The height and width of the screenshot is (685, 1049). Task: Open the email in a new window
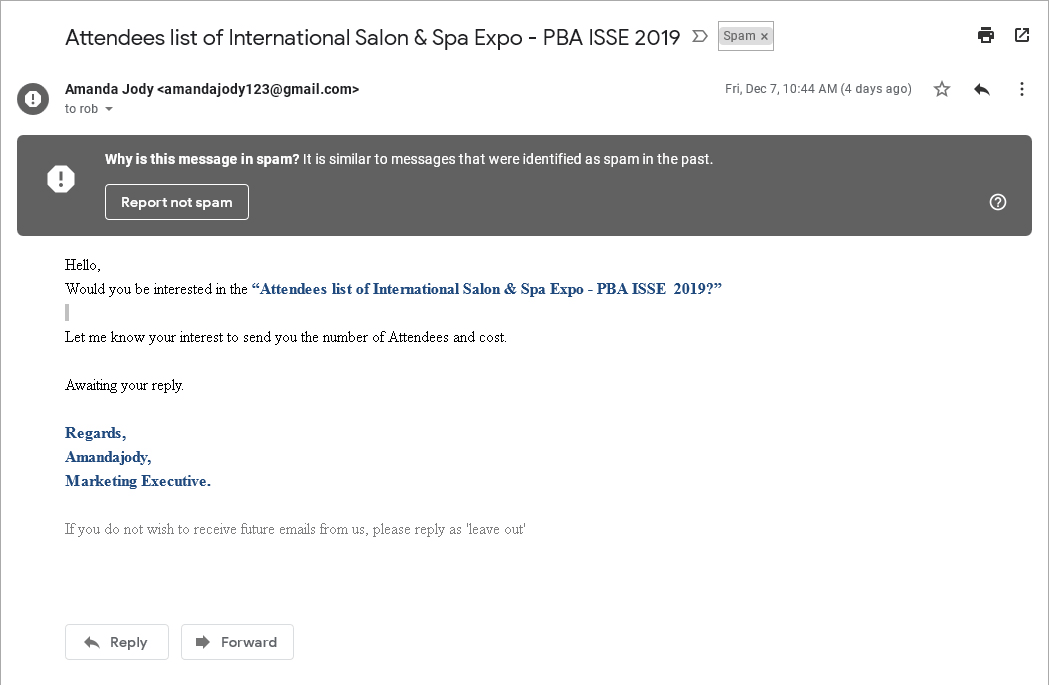[x=1022, y=34]
